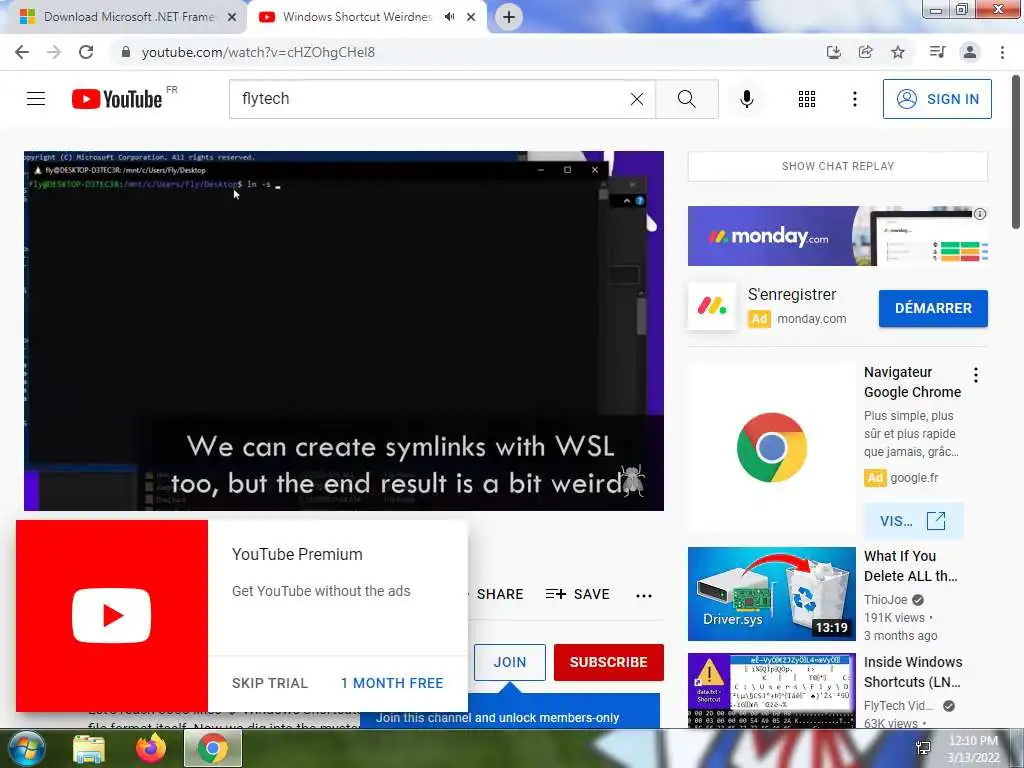Viewport: 1024px width, 768px height.
Task: Open the Chrome install/download page icon
Action: pos(833,52)
